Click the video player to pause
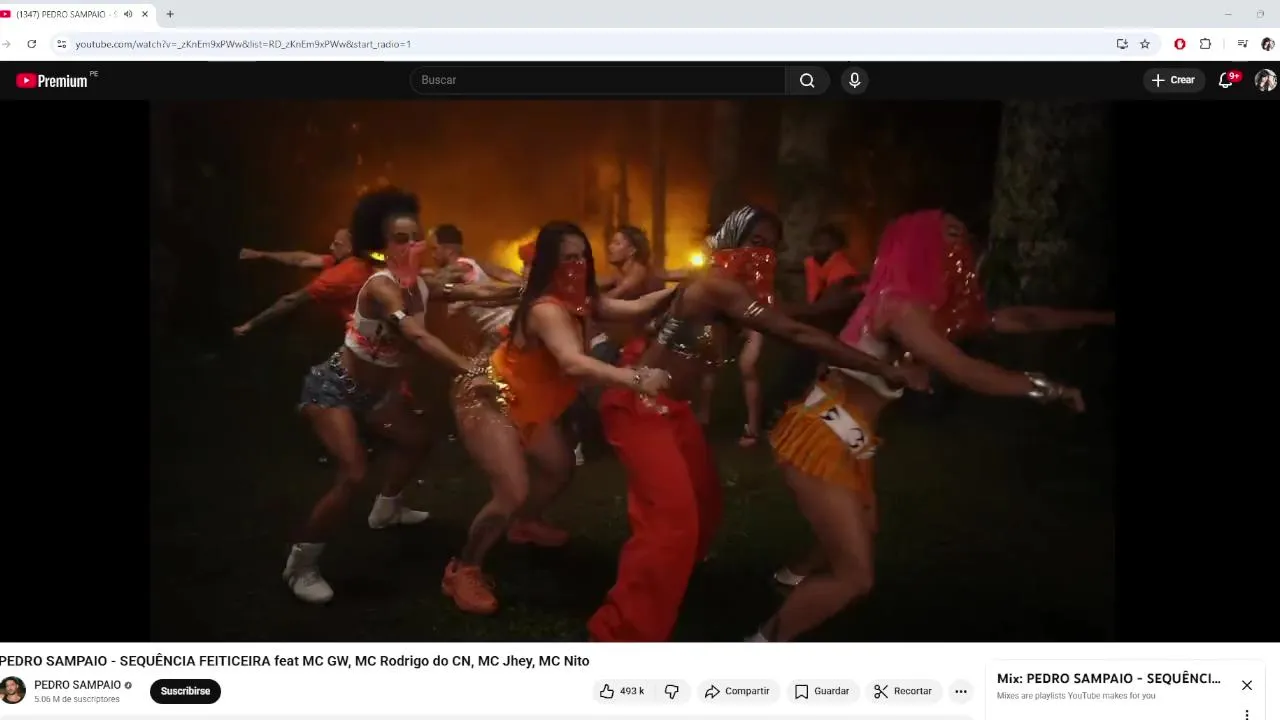1280x720 pixels. (x=632, y=371)
